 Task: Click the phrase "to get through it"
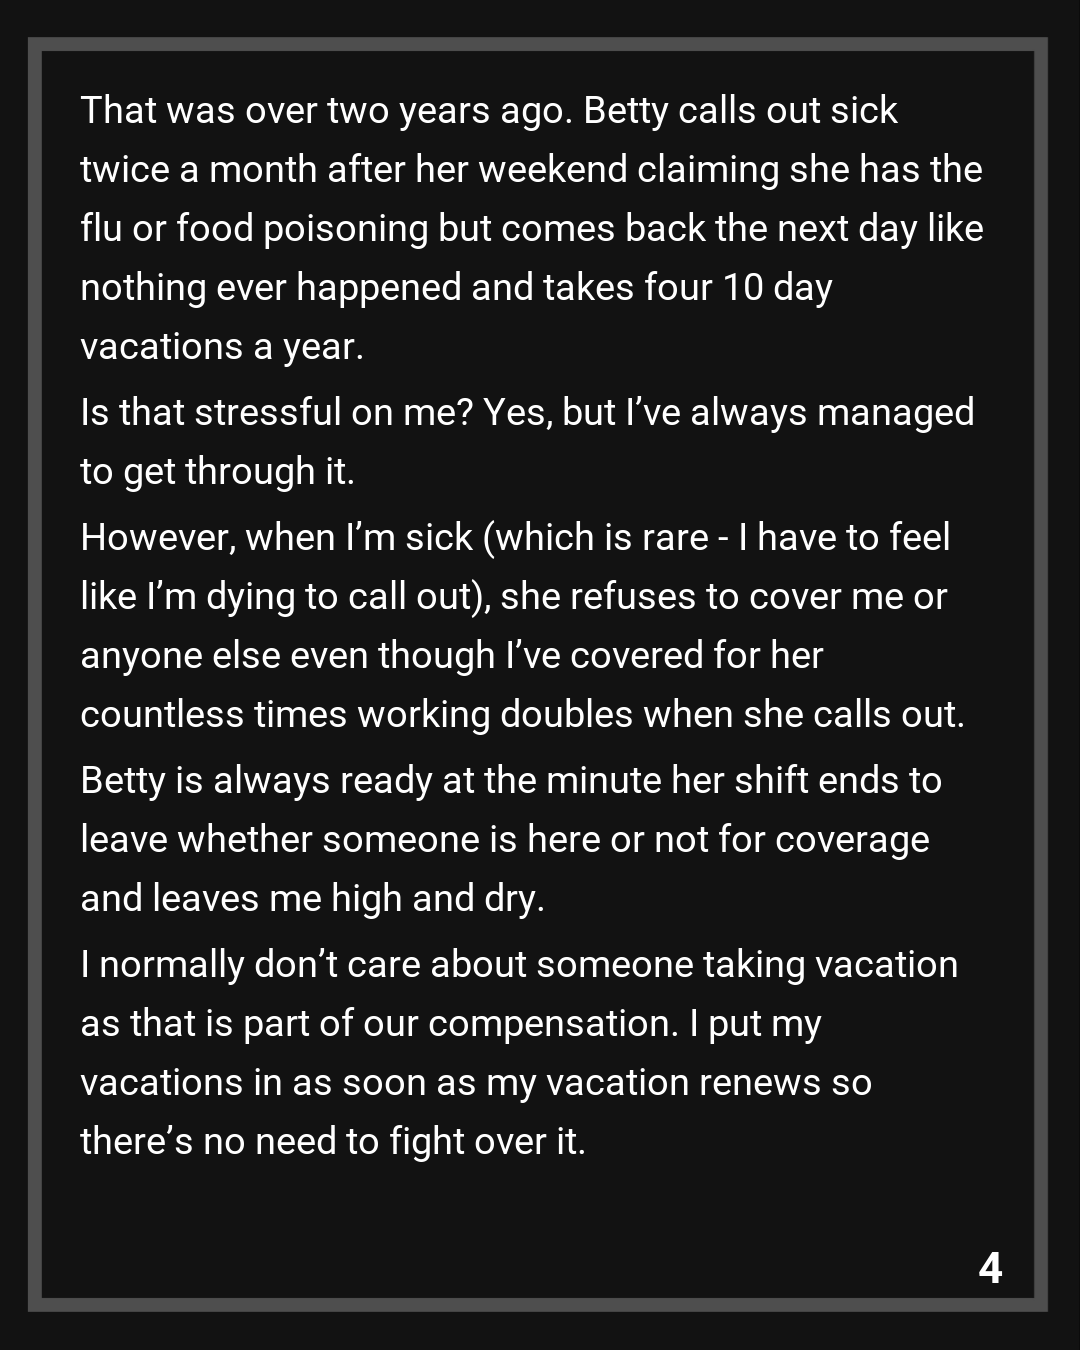pyautogui.click(x=217, y=472)
